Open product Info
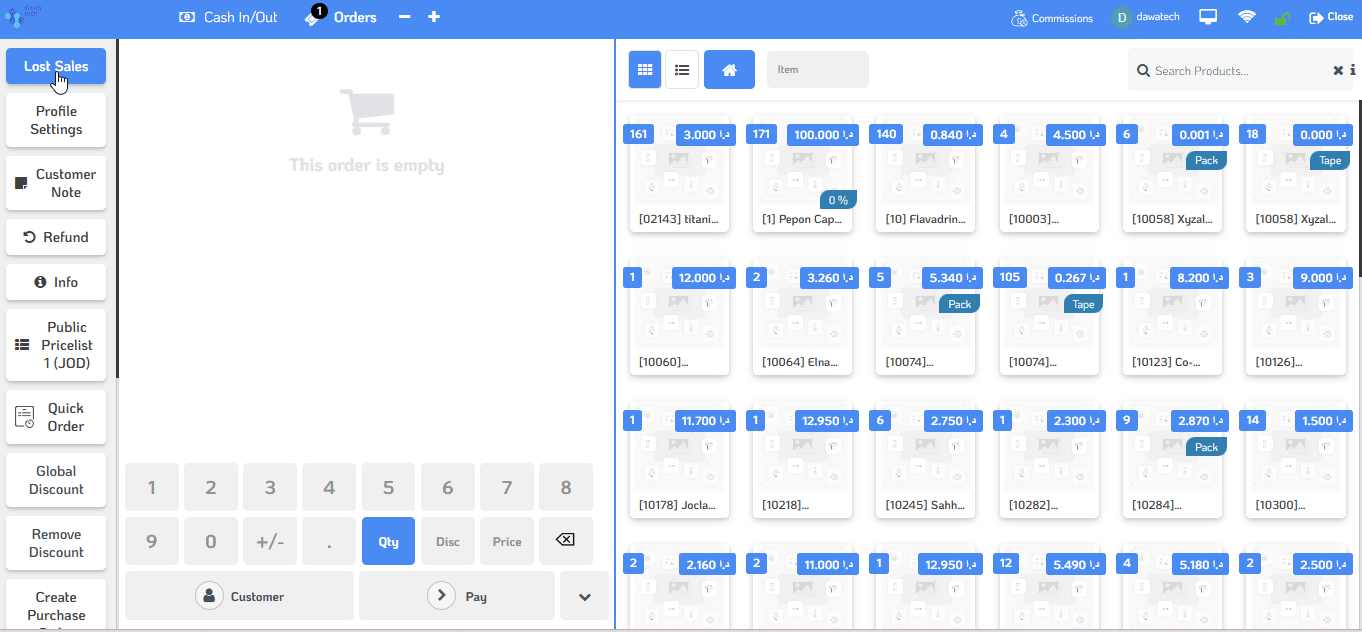The height and width of the screenshot is (632, 1362). [56, 282]
